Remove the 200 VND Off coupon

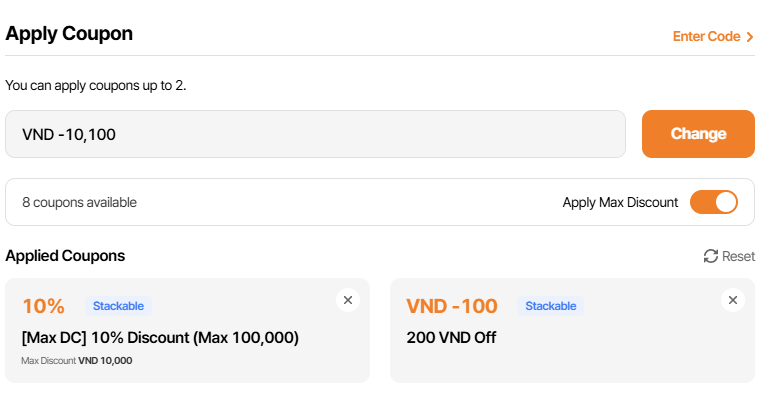(x=732, y=299)
